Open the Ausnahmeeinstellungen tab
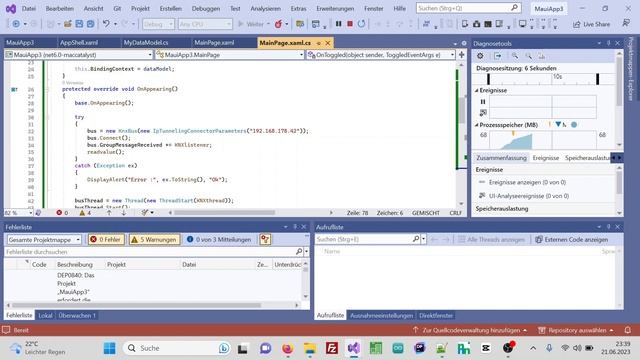Image resolution: width=640 pixels, height=360 pixels. (x=381, y=316)
